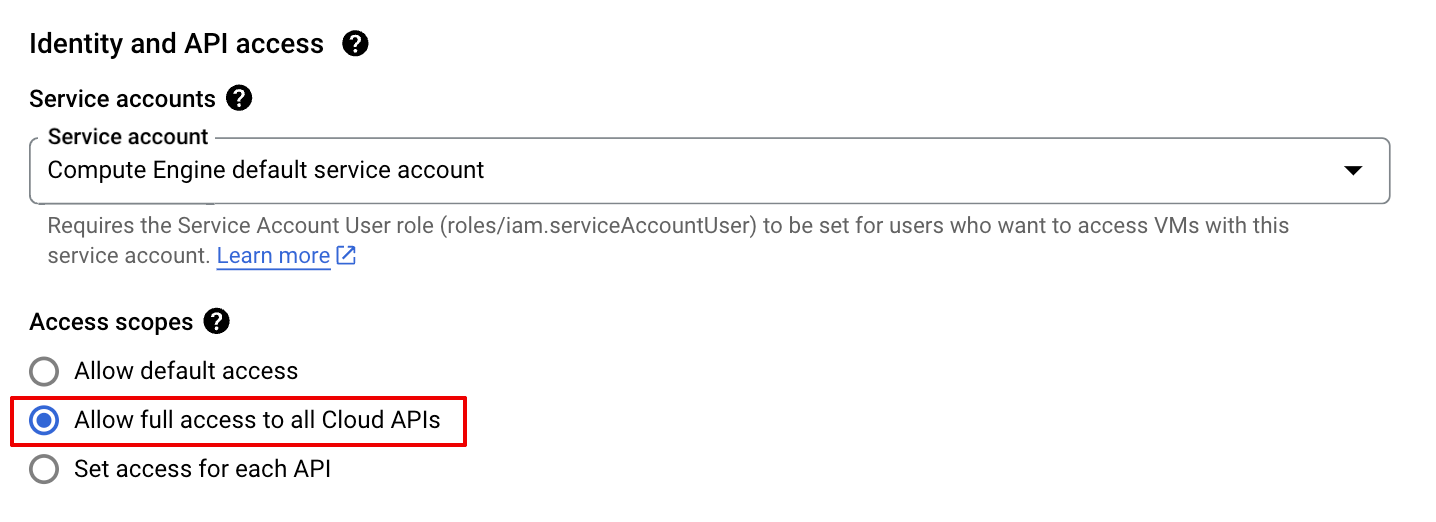Click the Access scopes subheading text

point(111,322)
